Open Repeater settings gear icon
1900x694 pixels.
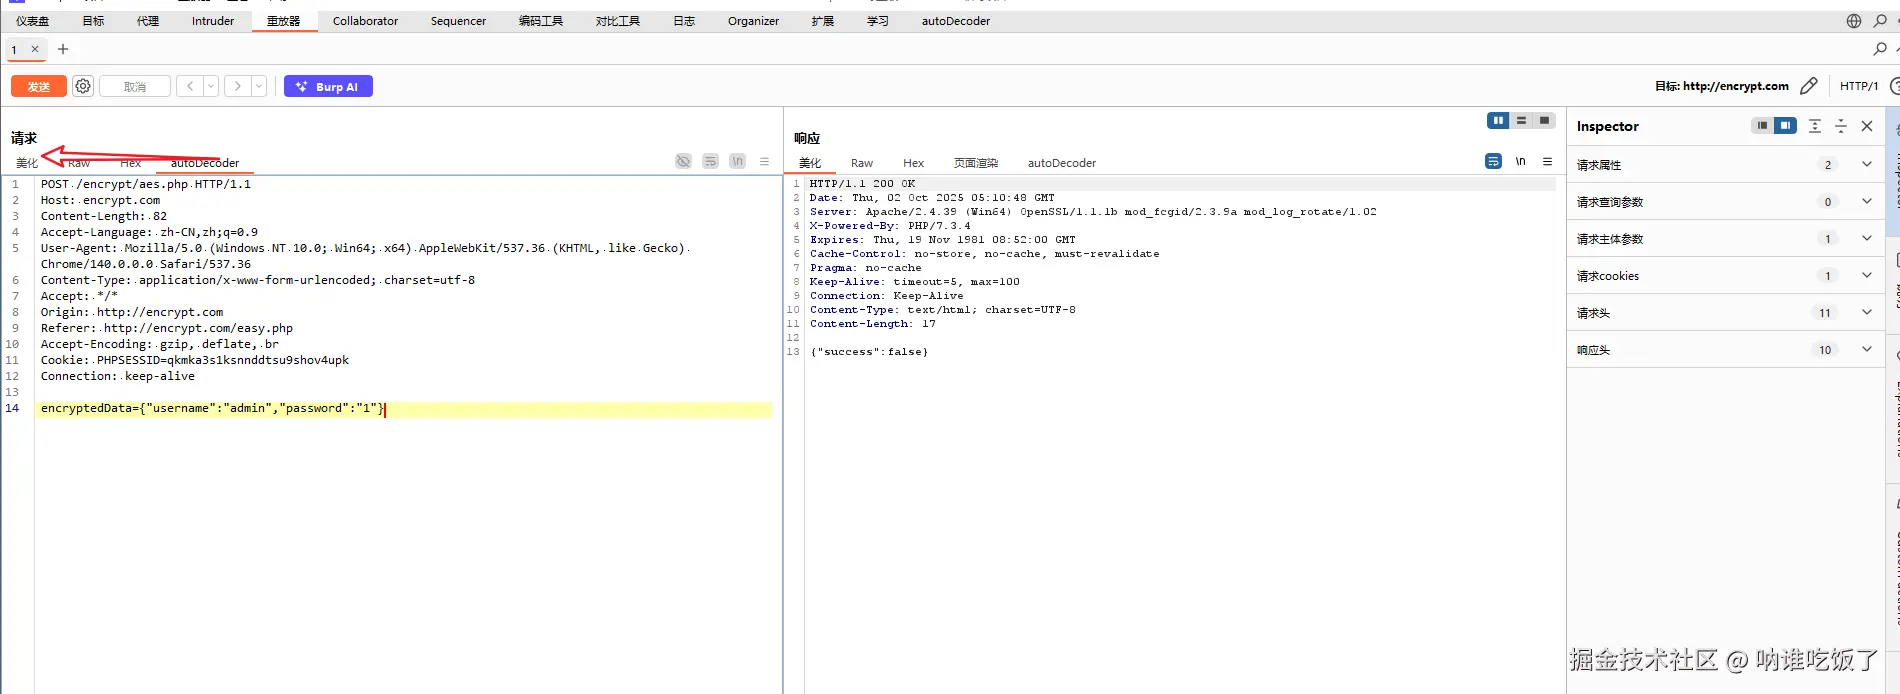point(83,86)
